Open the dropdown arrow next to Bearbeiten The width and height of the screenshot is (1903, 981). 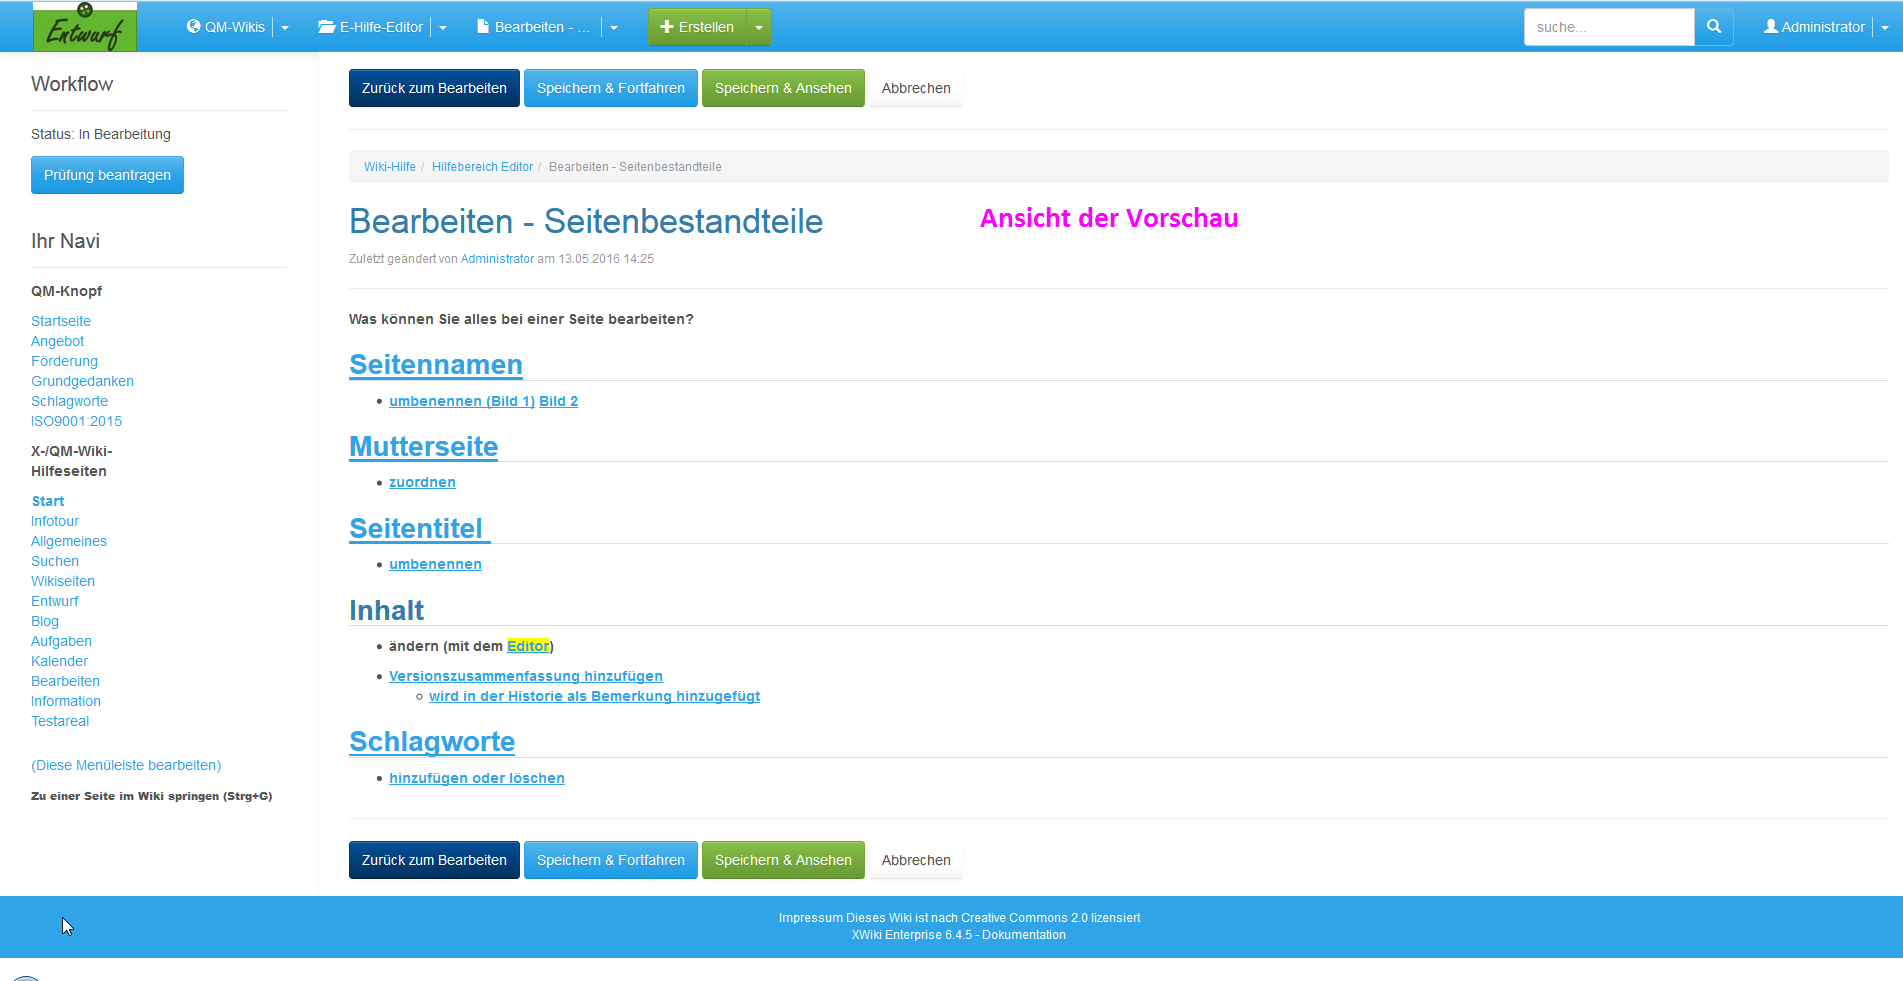(614, 28)
